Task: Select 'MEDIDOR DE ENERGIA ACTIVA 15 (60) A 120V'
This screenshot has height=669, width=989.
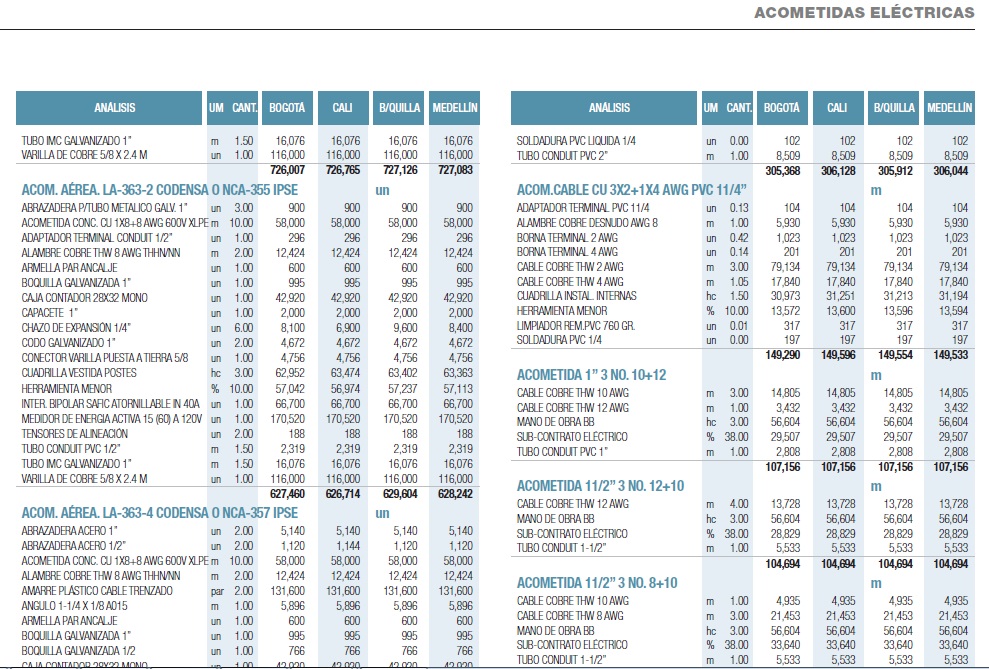Action: 112,419
